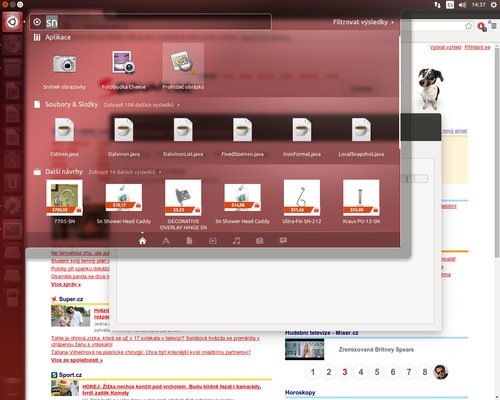Image resolution: width=500 pixels, height=400 pixels.
Task: Follow the Přihlásit se link
Action: pyautogui.click(x=477, y=47)
